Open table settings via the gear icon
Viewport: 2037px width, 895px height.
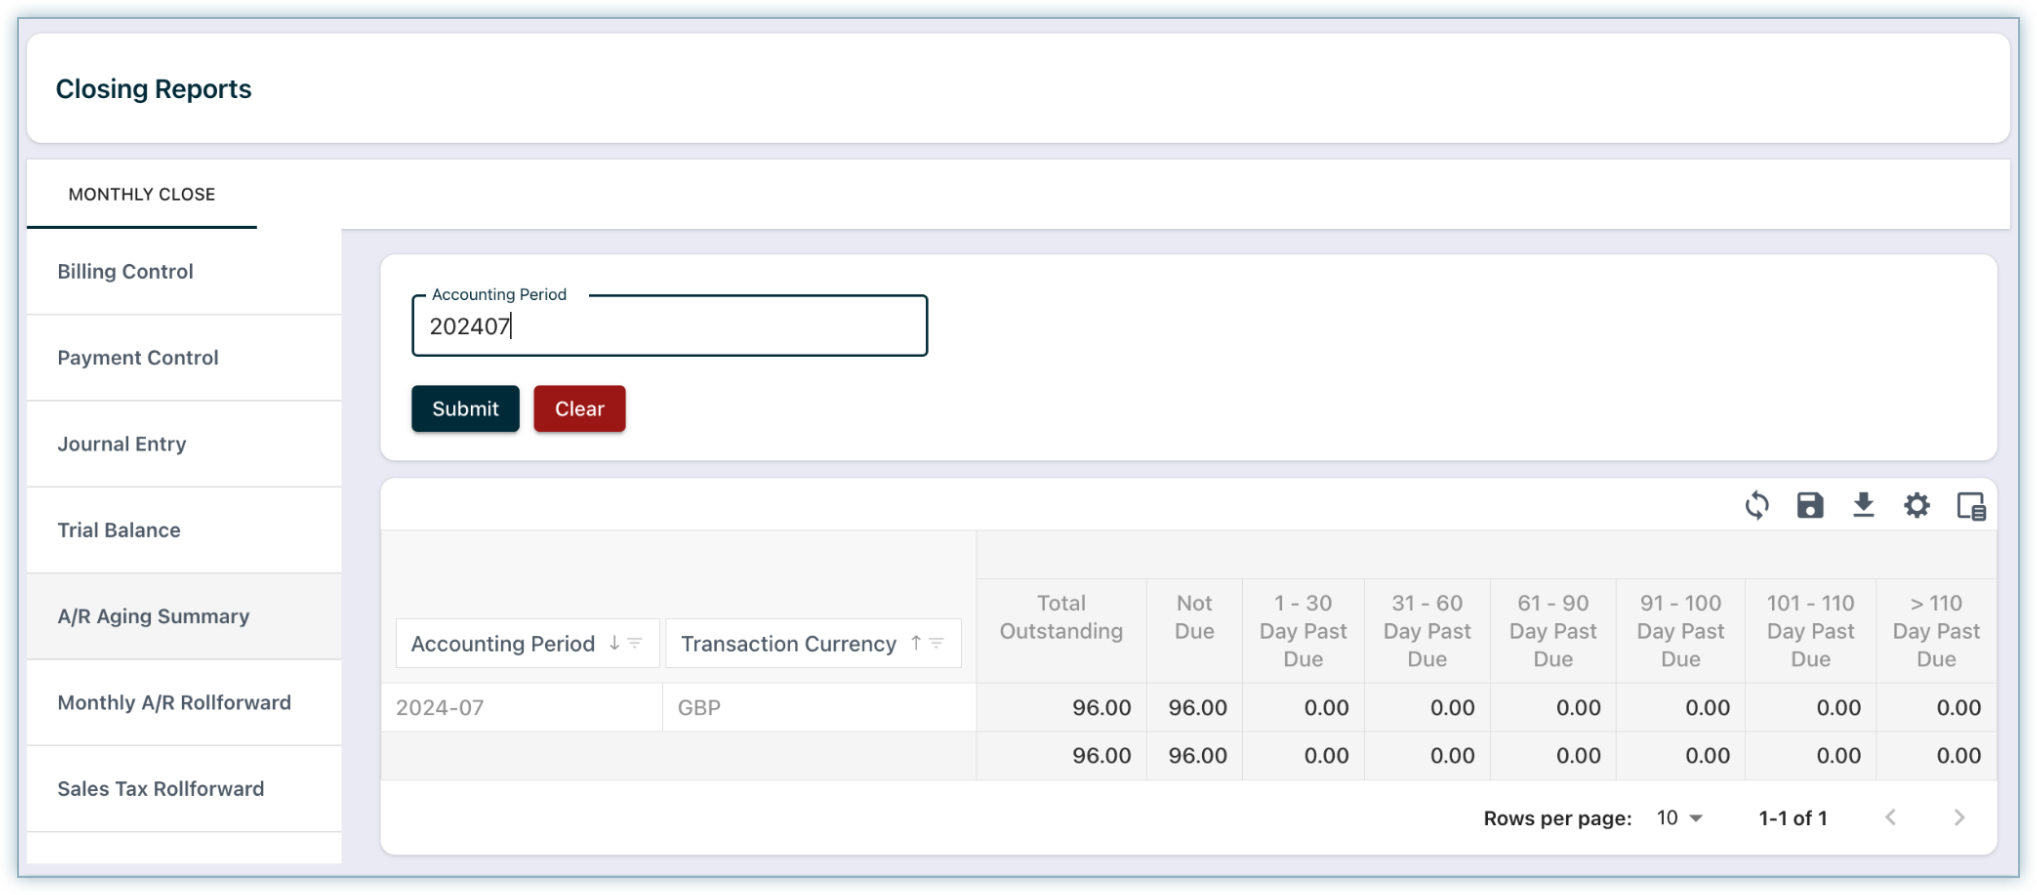tap(1916, 506)
